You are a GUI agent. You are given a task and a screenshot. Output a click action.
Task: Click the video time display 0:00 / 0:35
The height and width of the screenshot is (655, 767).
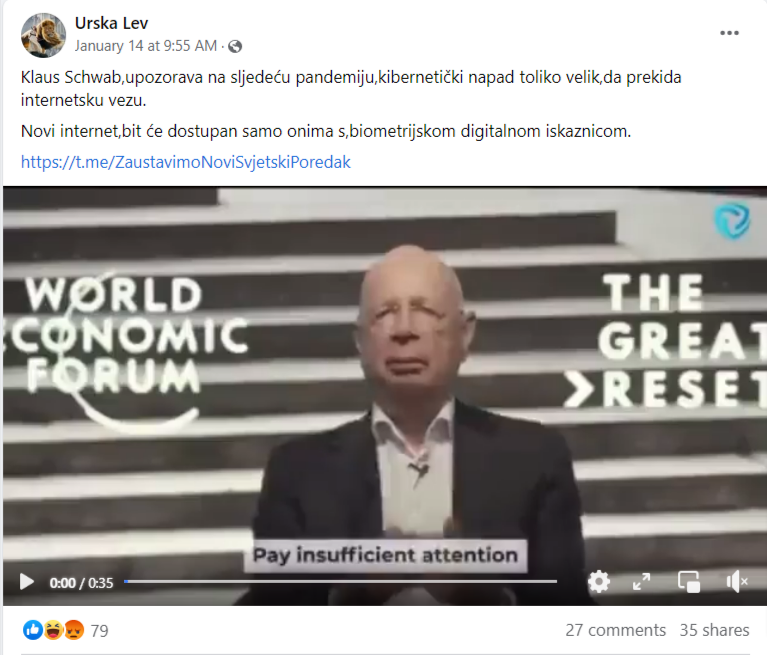tap(81, 583)
